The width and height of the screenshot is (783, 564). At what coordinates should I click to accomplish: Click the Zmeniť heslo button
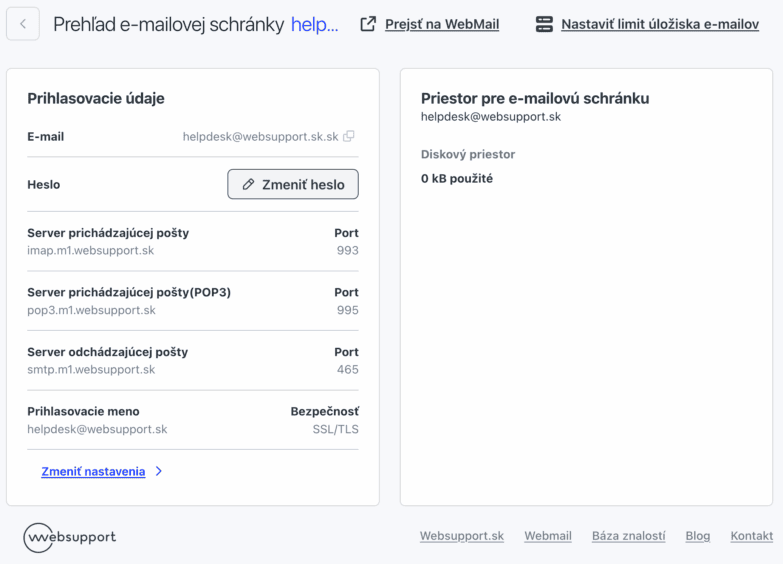293,184
